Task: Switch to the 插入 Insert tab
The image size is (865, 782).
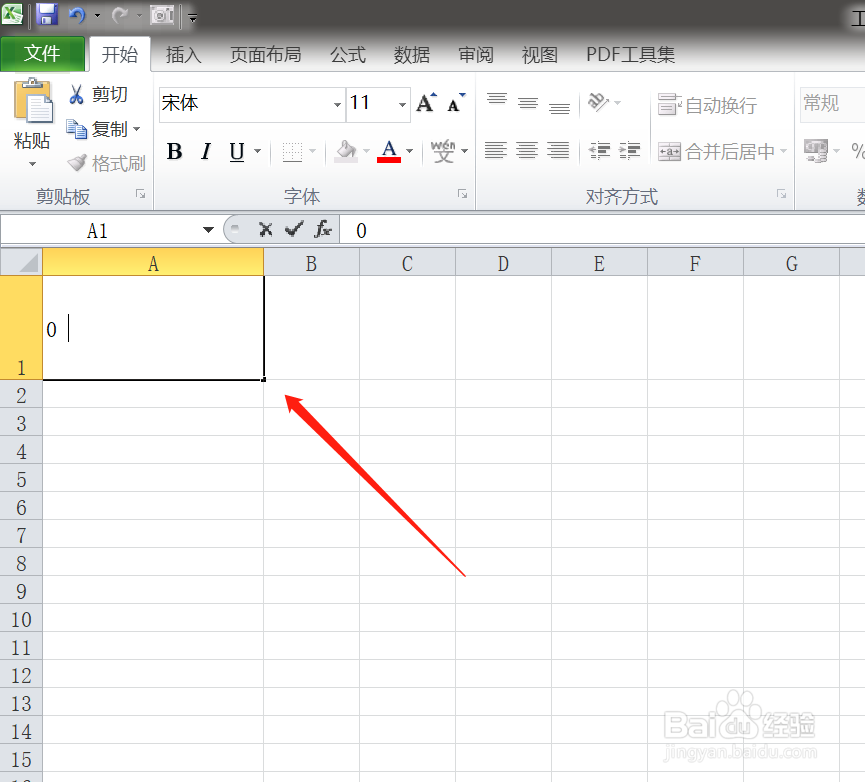Action: 184,55
